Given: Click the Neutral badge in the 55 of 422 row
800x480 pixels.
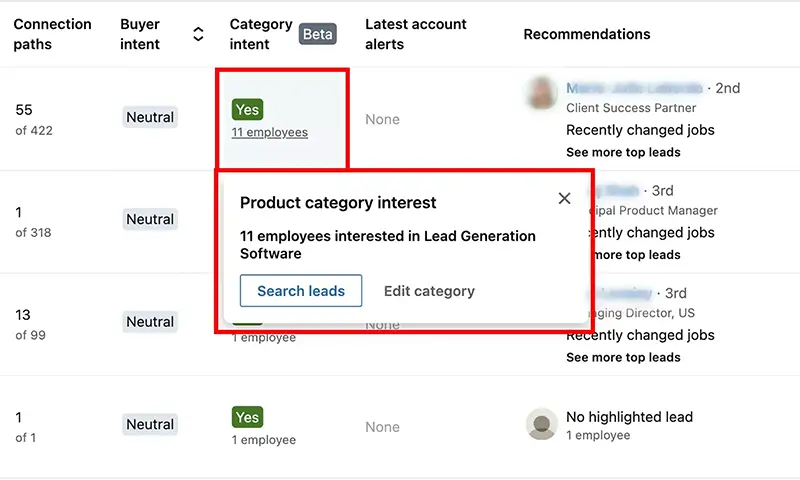Looking at the screenshot, I should [150, 117].
